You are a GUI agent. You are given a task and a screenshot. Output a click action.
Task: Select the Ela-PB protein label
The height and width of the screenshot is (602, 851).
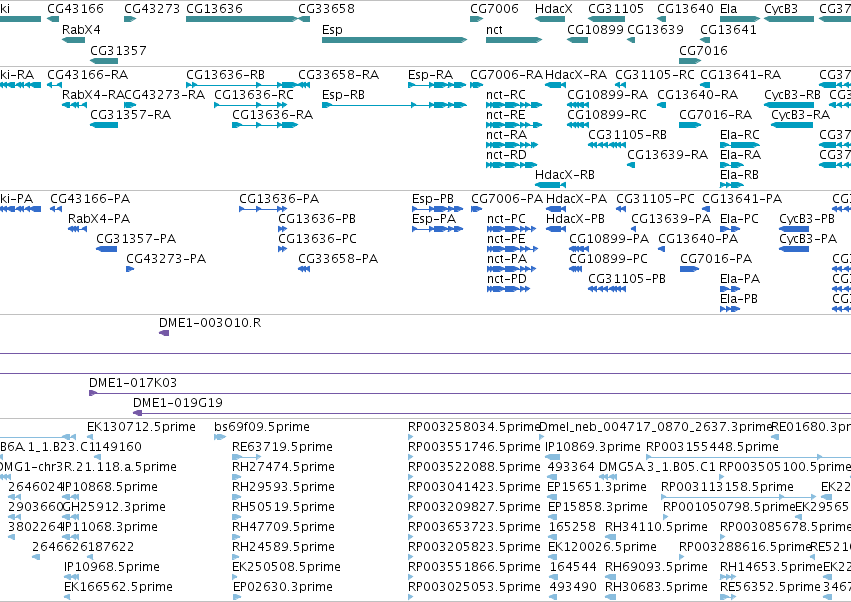pyautogui.click(x=739, y=299)
